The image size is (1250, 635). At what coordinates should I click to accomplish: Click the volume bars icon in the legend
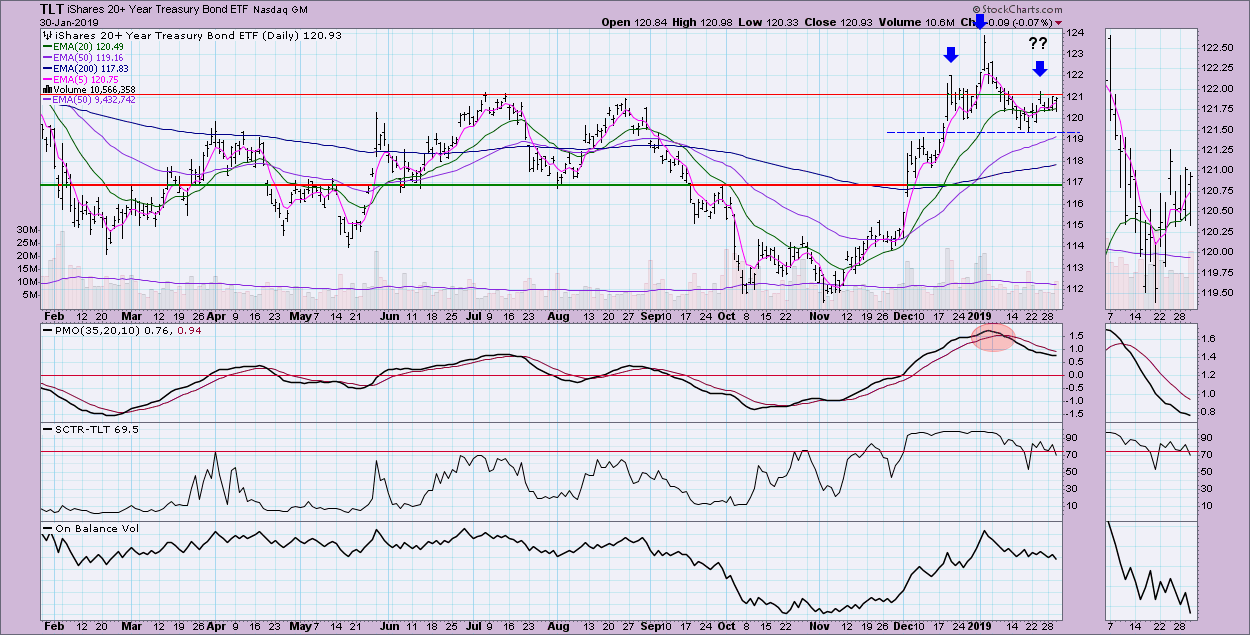click(47, 90)
